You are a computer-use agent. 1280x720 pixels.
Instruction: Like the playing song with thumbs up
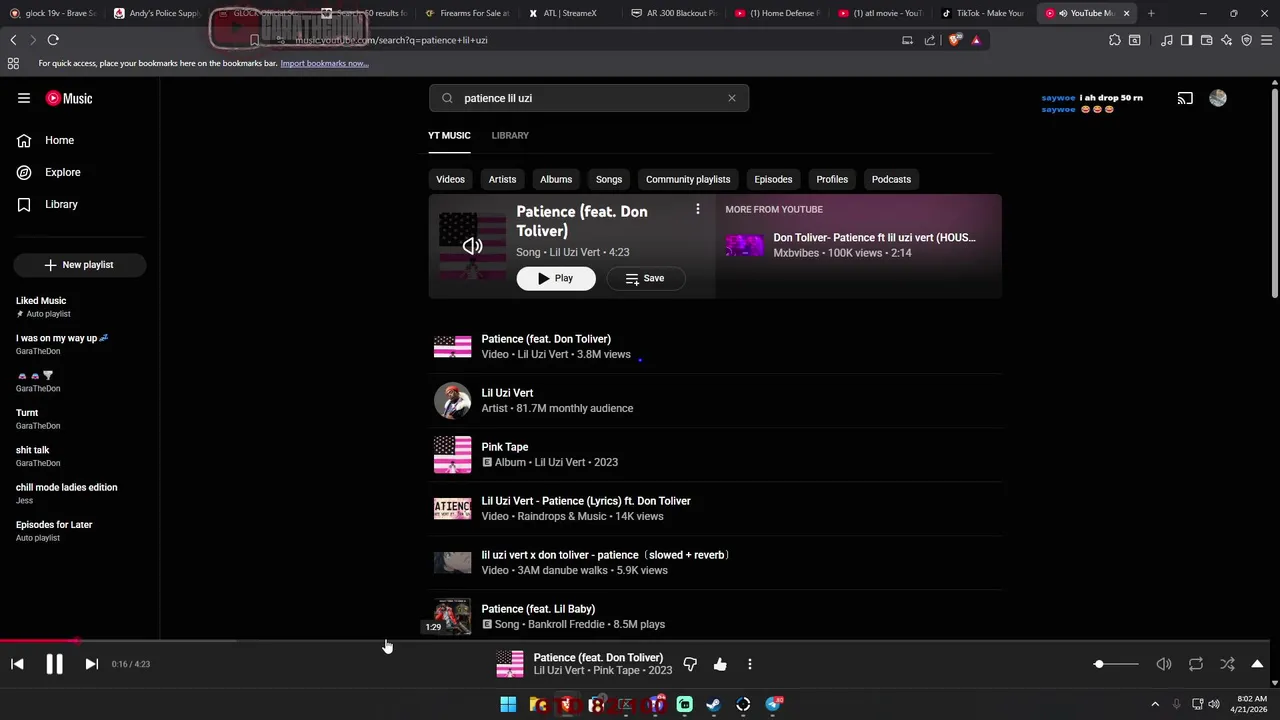720,664
